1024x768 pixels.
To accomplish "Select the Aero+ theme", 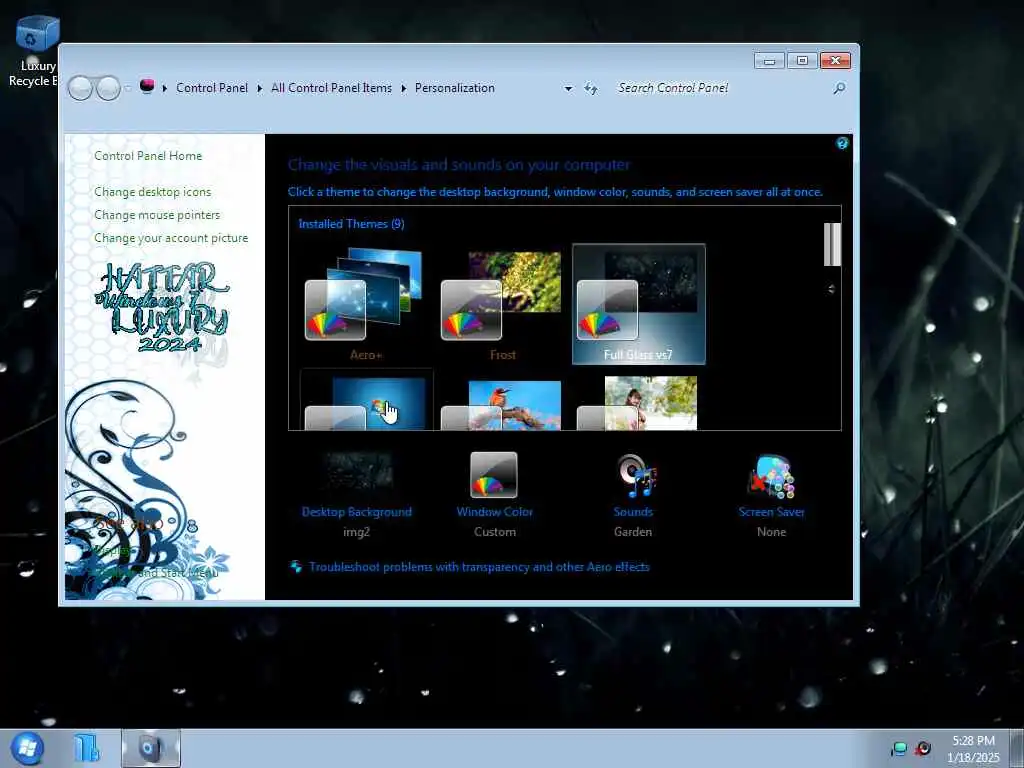I will click(366, 304).
